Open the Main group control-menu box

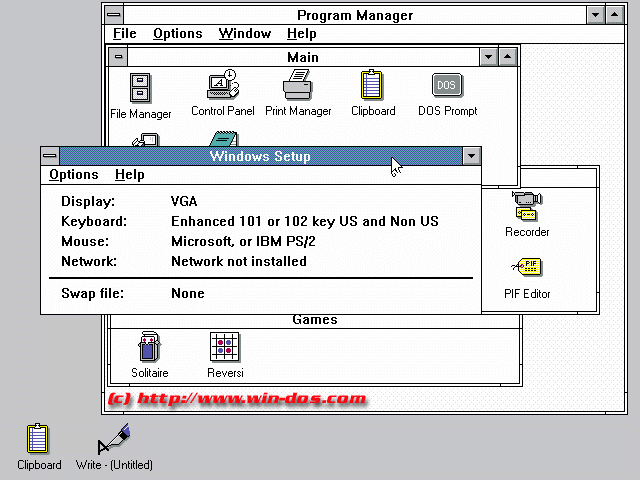click(x=119, y=57)
